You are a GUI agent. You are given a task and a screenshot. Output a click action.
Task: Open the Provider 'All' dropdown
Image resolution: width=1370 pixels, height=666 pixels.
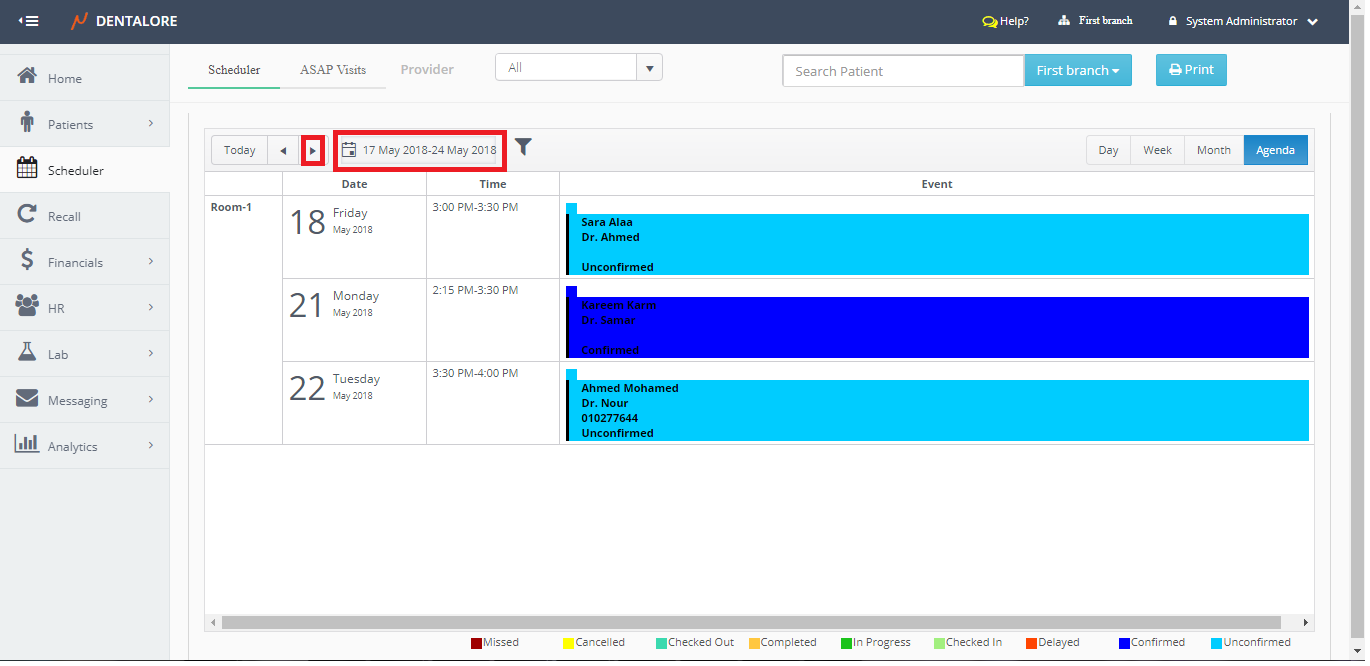tap(578, 68)
